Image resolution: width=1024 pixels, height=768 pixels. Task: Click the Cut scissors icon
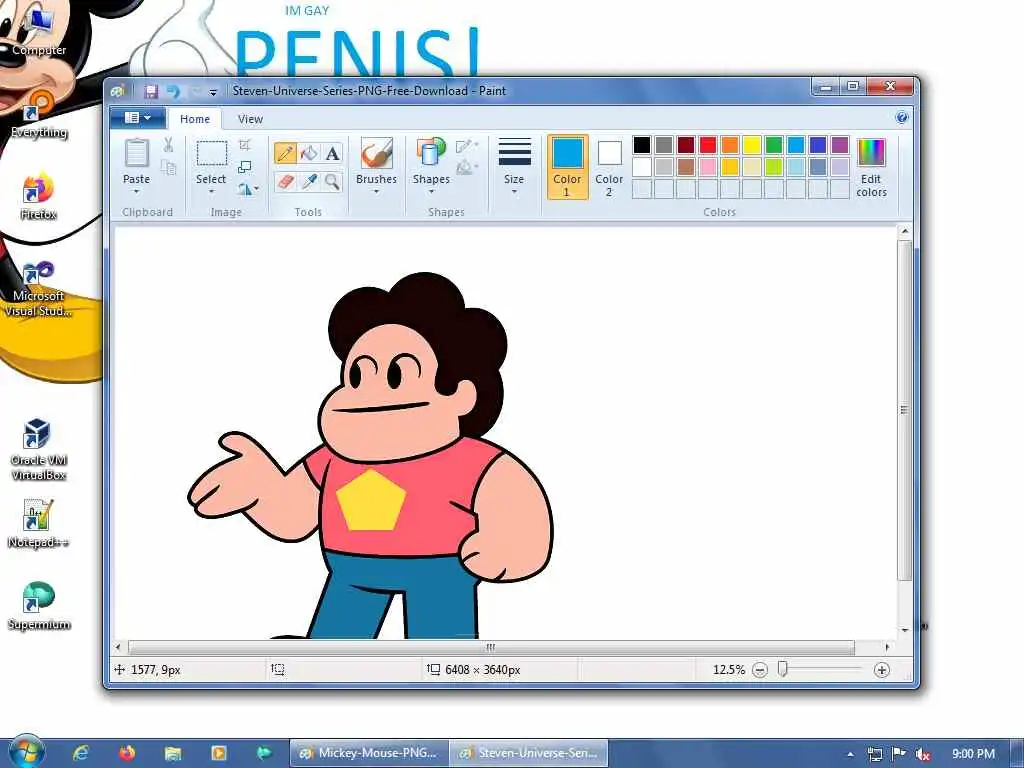168,145
